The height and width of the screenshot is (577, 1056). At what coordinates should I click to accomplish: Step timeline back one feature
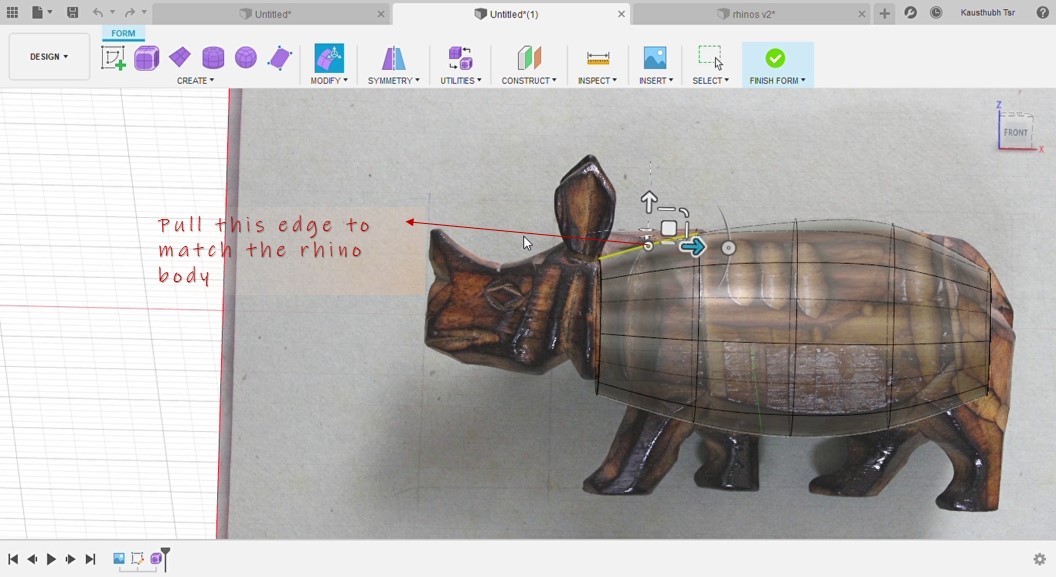(32, 559)
